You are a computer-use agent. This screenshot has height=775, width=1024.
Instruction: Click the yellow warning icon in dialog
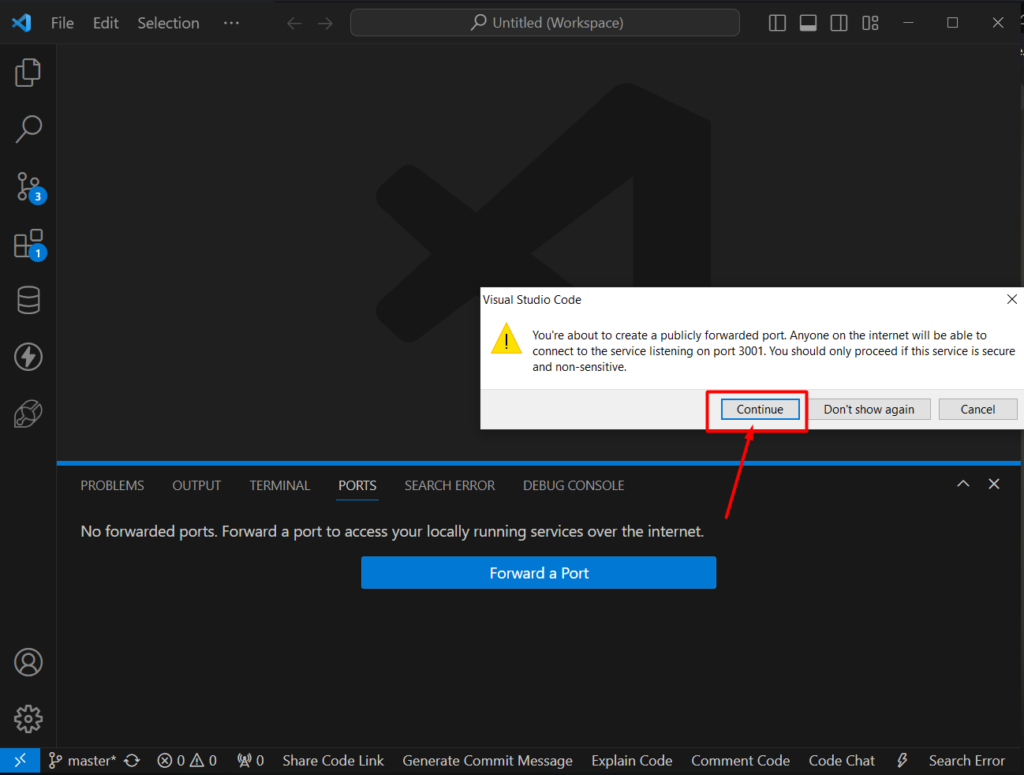click(x=506, y=338)
